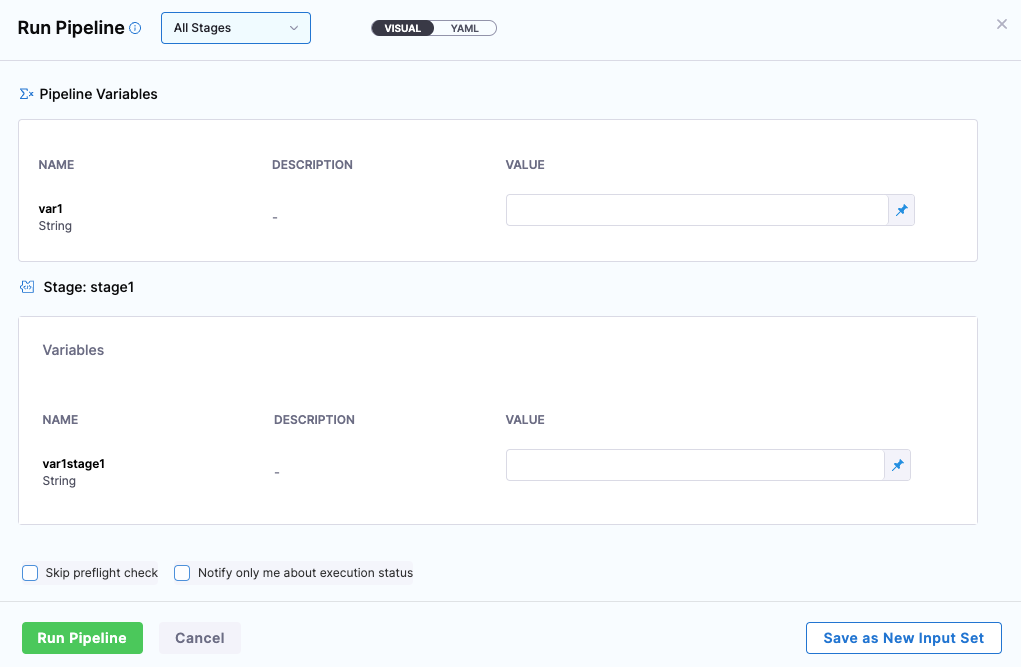Image resolution: width=1021 pixels, height=667 pixels.
Task: Open the All Stages dropdown
Action: tap(235, 28)
